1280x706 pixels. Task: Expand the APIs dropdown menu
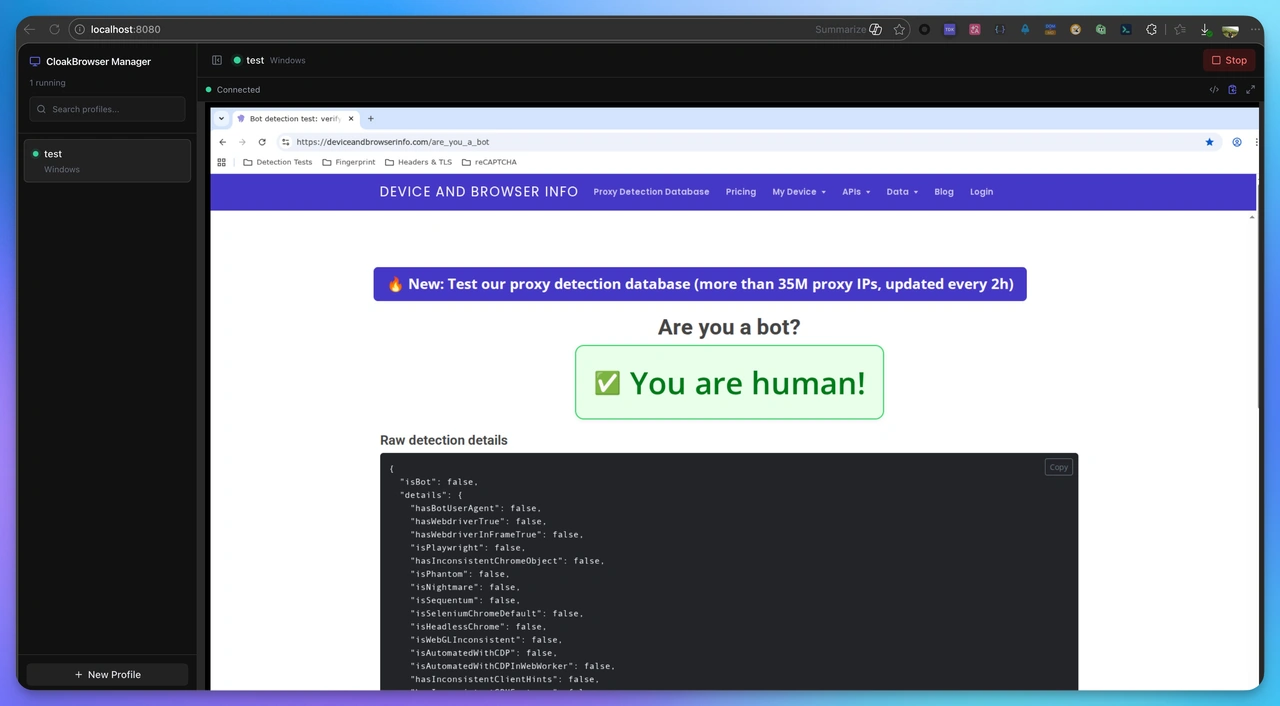coord(855,192)
